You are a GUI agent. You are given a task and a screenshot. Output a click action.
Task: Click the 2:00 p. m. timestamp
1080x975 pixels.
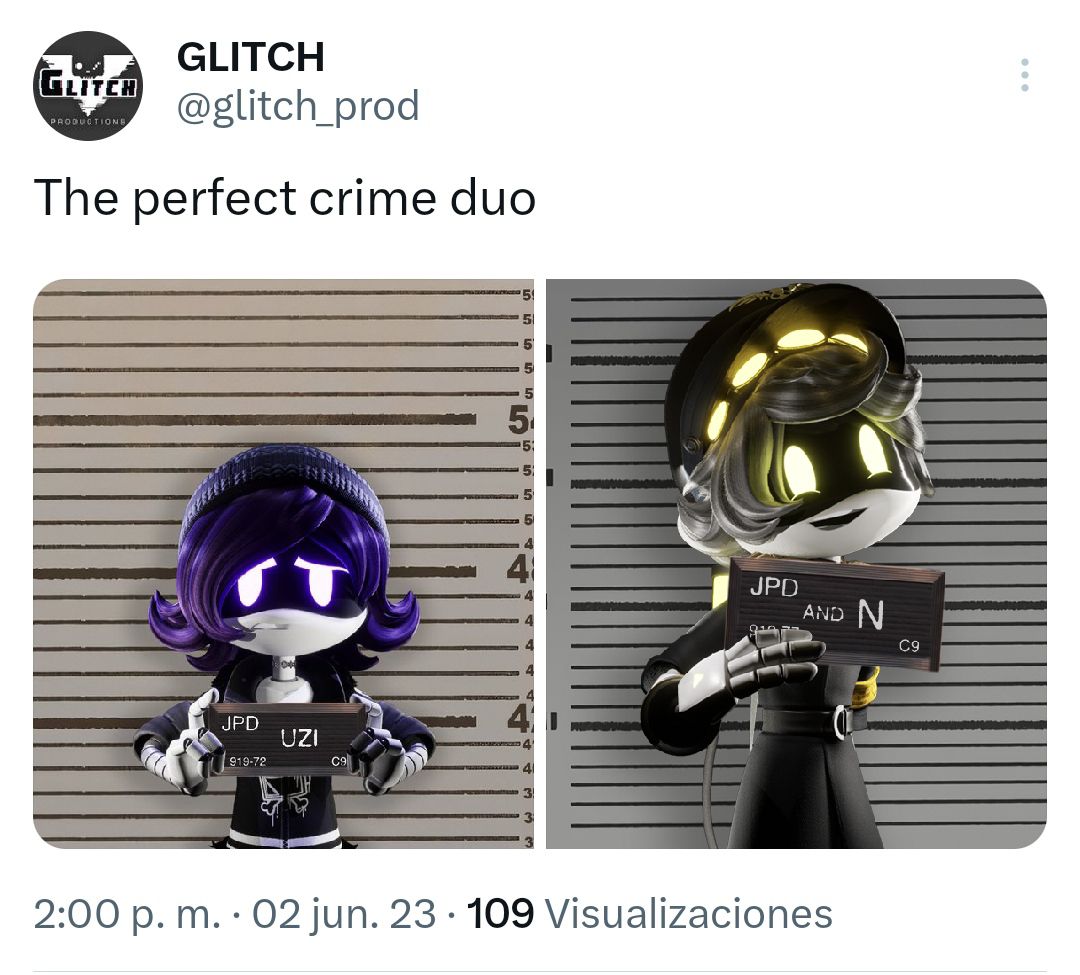127,914
